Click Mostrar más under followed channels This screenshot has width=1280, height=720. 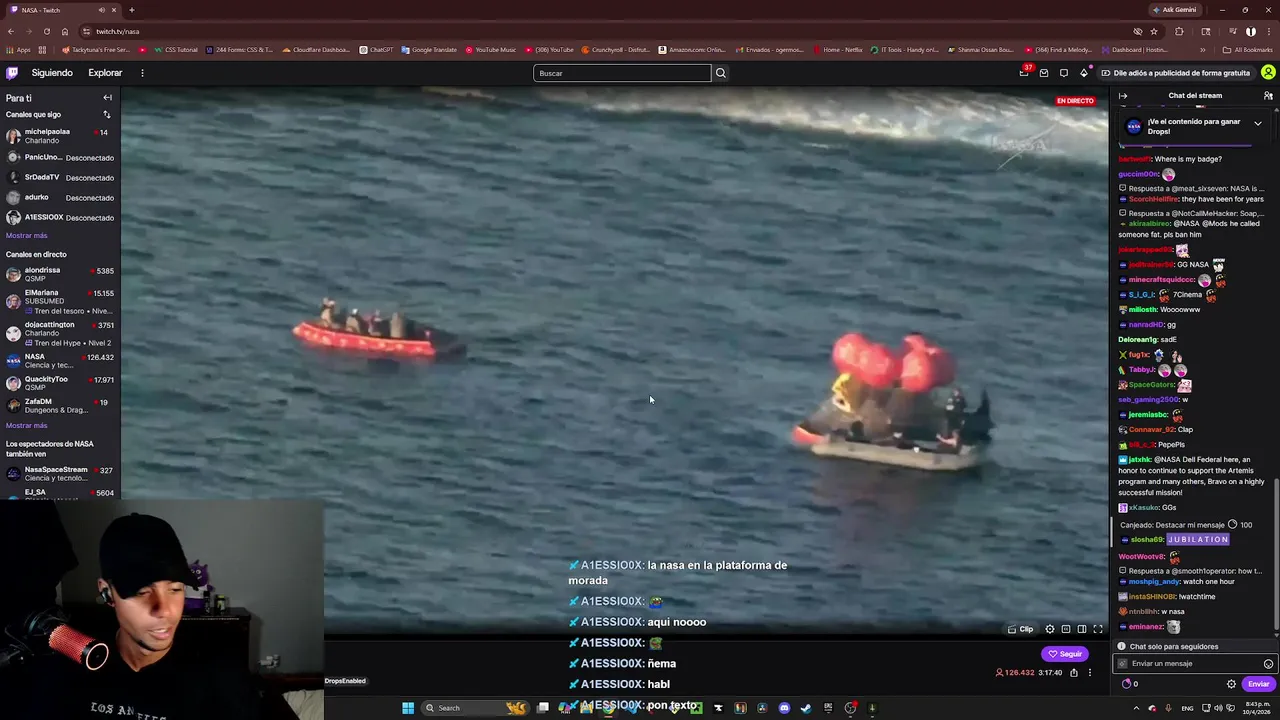27,236
